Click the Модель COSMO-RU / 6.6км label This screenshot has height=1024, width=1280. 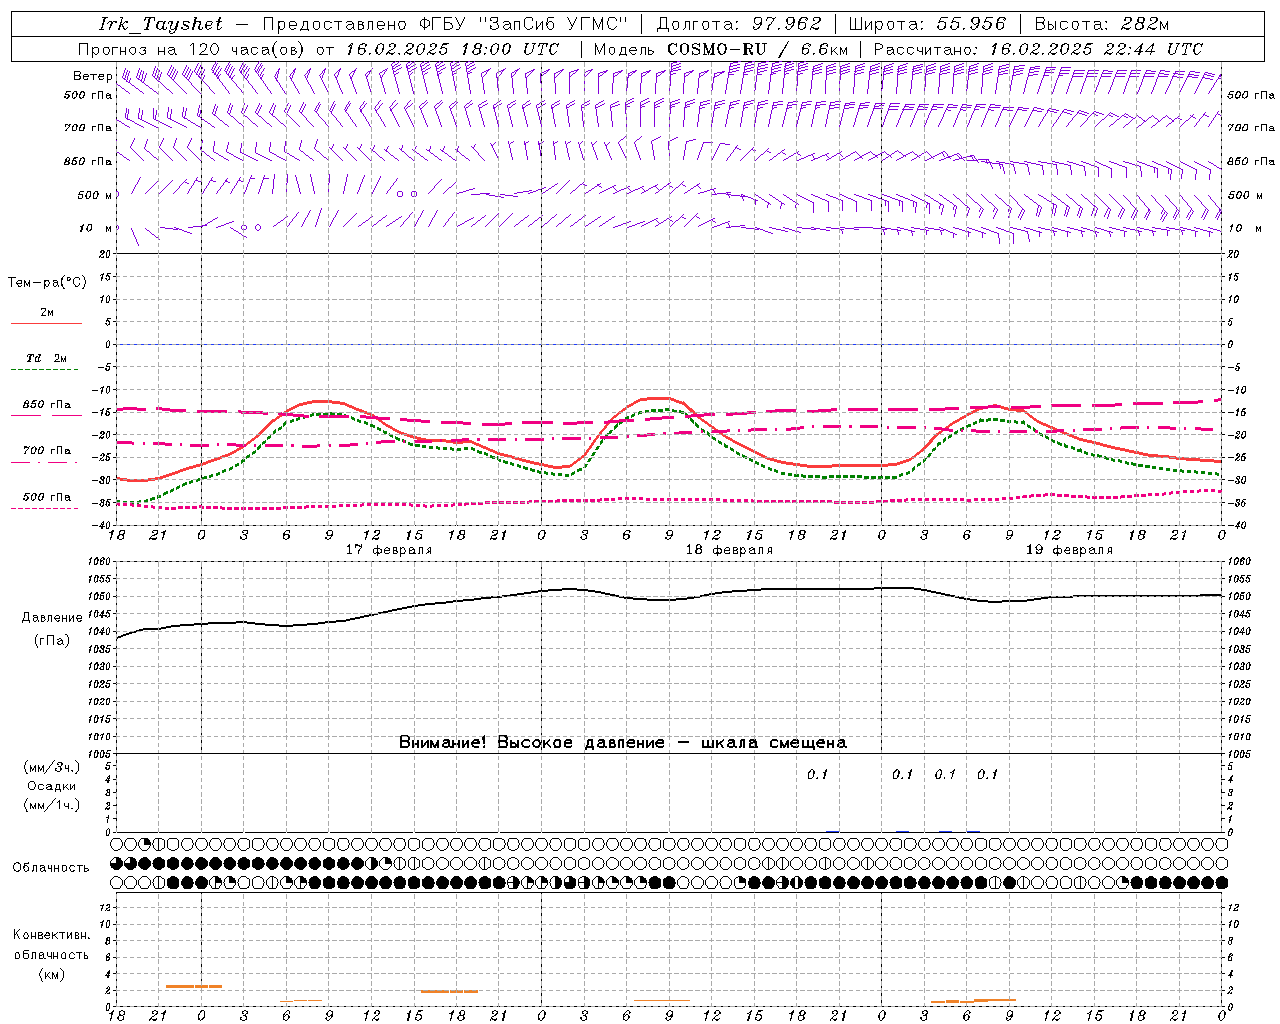coord(720,49)
